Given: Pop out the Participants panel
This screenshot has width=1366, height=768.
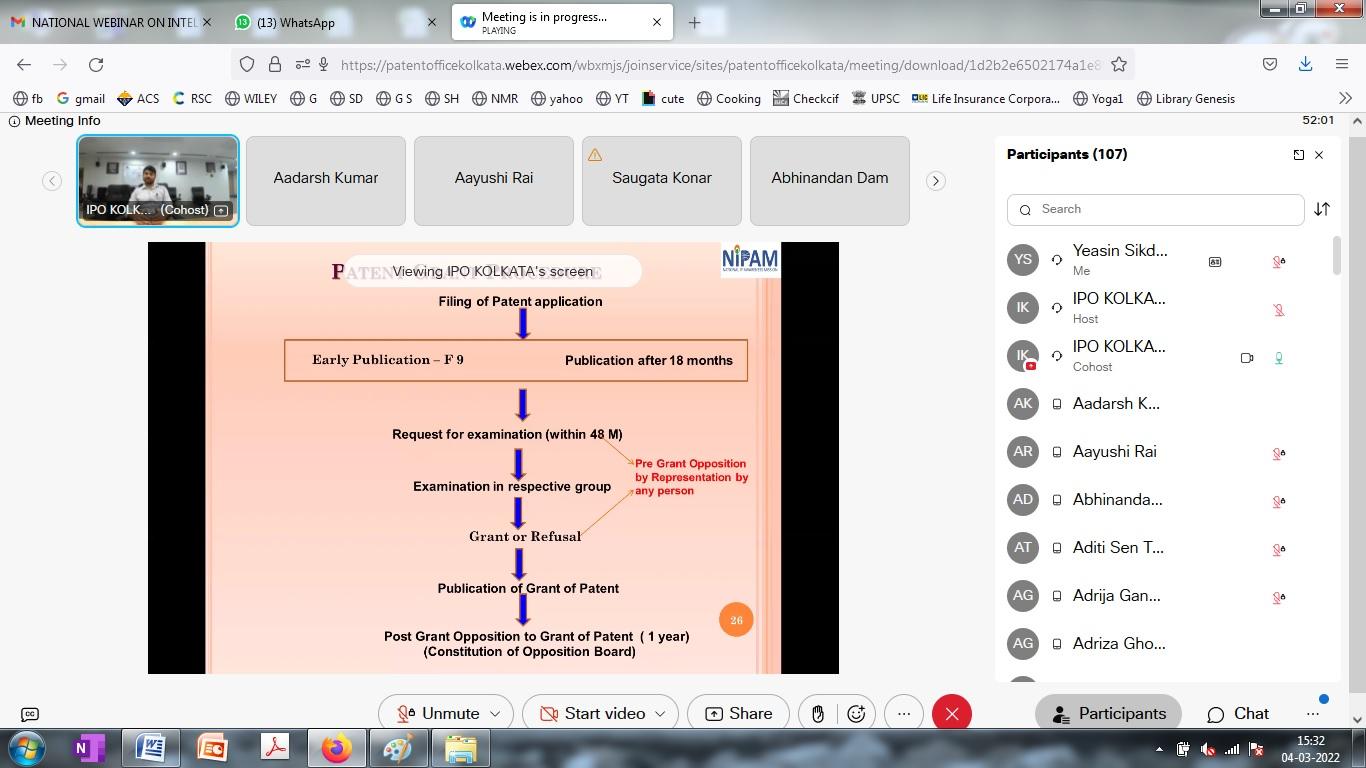Looking at the screenshot, I should pyautogui.click(x=1298, y=155).
